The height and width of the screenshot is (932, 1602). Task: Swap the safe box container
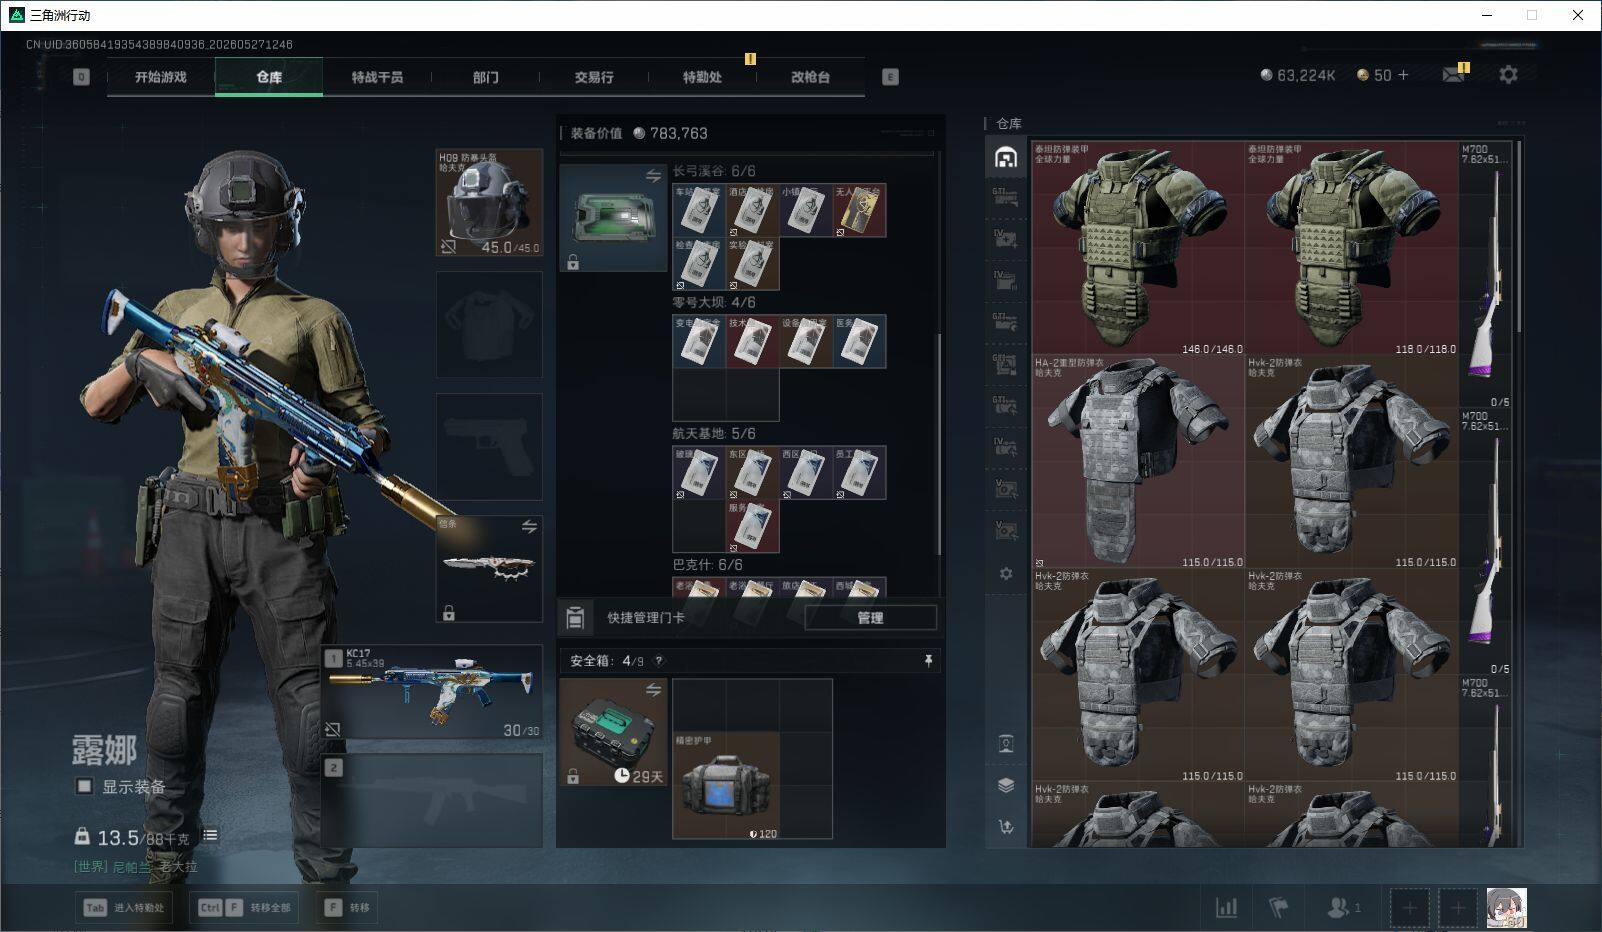[653, 690]
